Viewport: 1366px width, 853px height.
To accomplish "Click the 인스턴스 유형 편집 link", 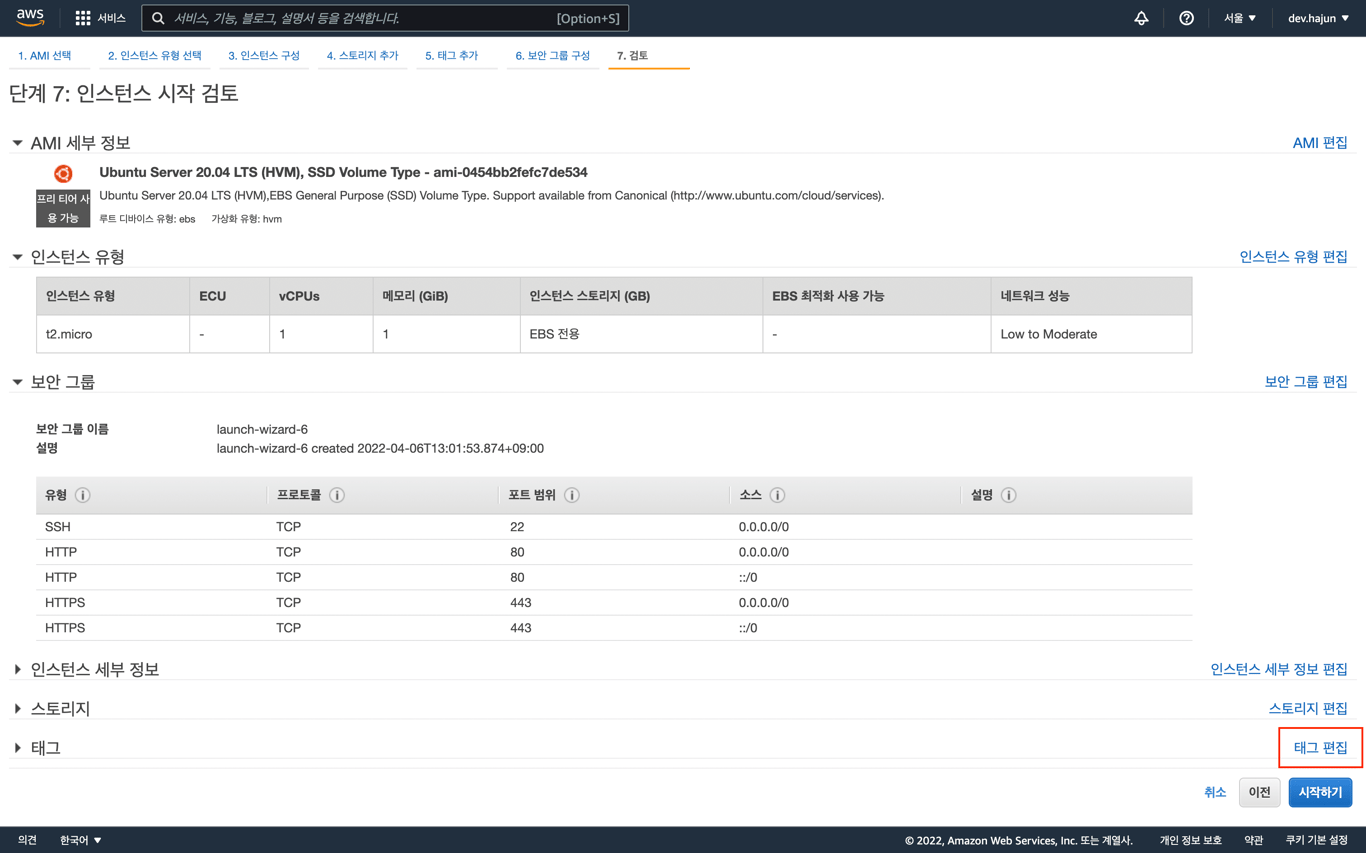I will 1293,257.
